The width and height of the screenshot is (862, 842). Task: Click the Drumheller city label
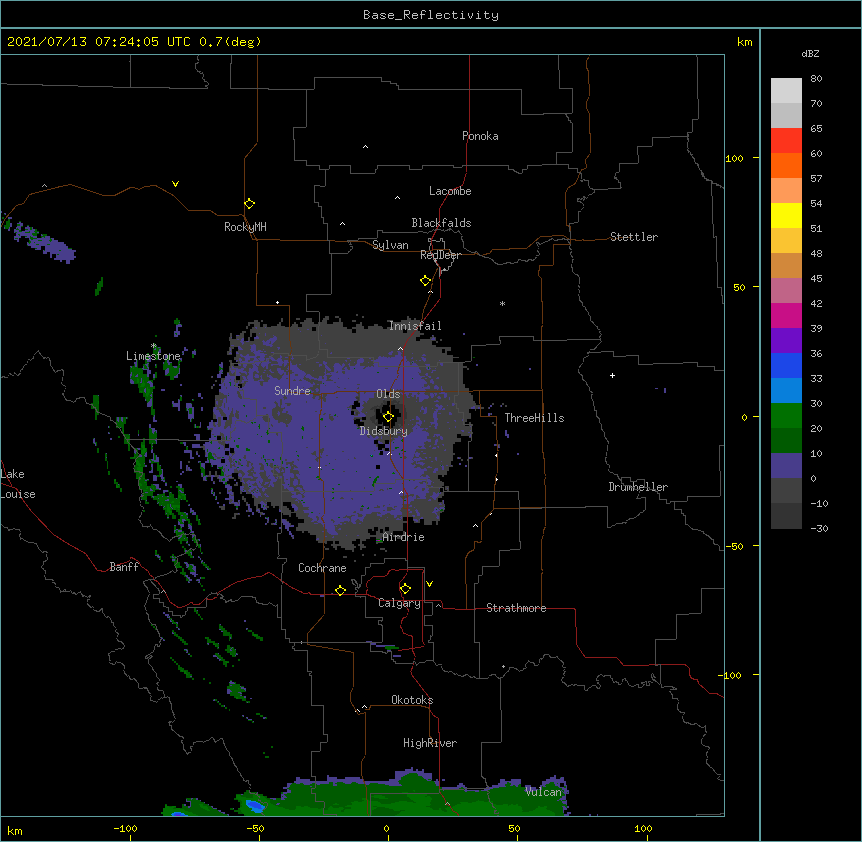tap(638, 487)
